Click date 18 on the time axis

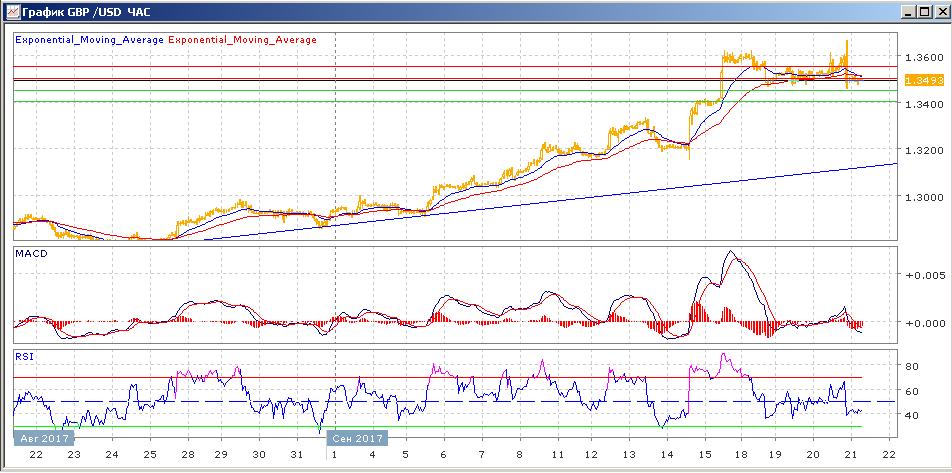[740, 455]
